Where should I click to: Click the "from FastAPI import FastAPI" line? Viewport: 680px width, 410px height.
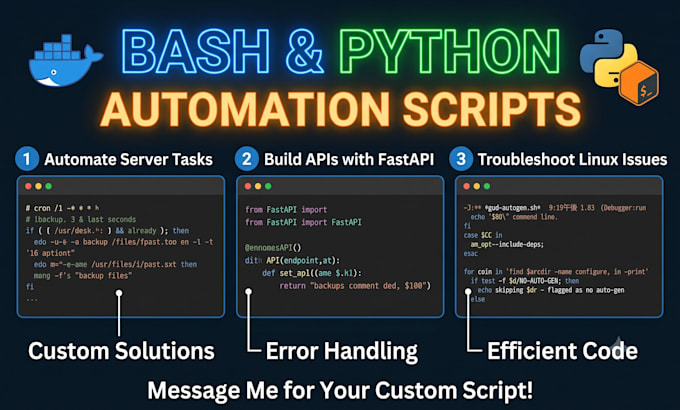(303, 222)
